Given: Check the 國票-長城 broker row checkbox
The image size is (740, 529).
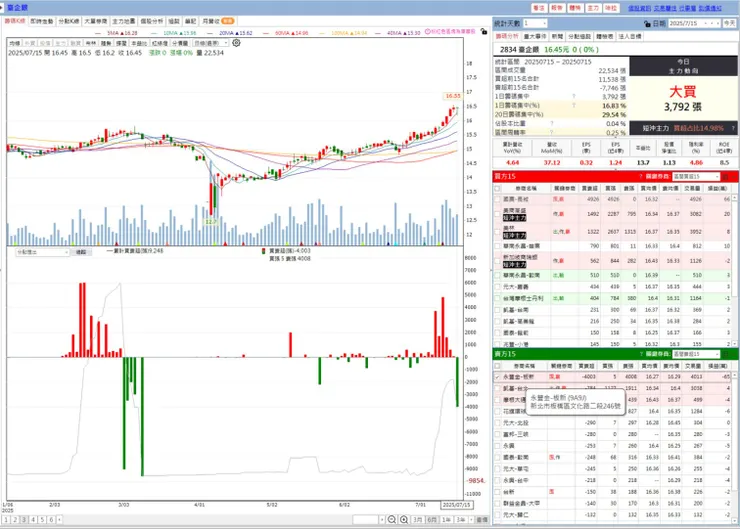Looking at the screenshot, I should [x=497, y=199].
